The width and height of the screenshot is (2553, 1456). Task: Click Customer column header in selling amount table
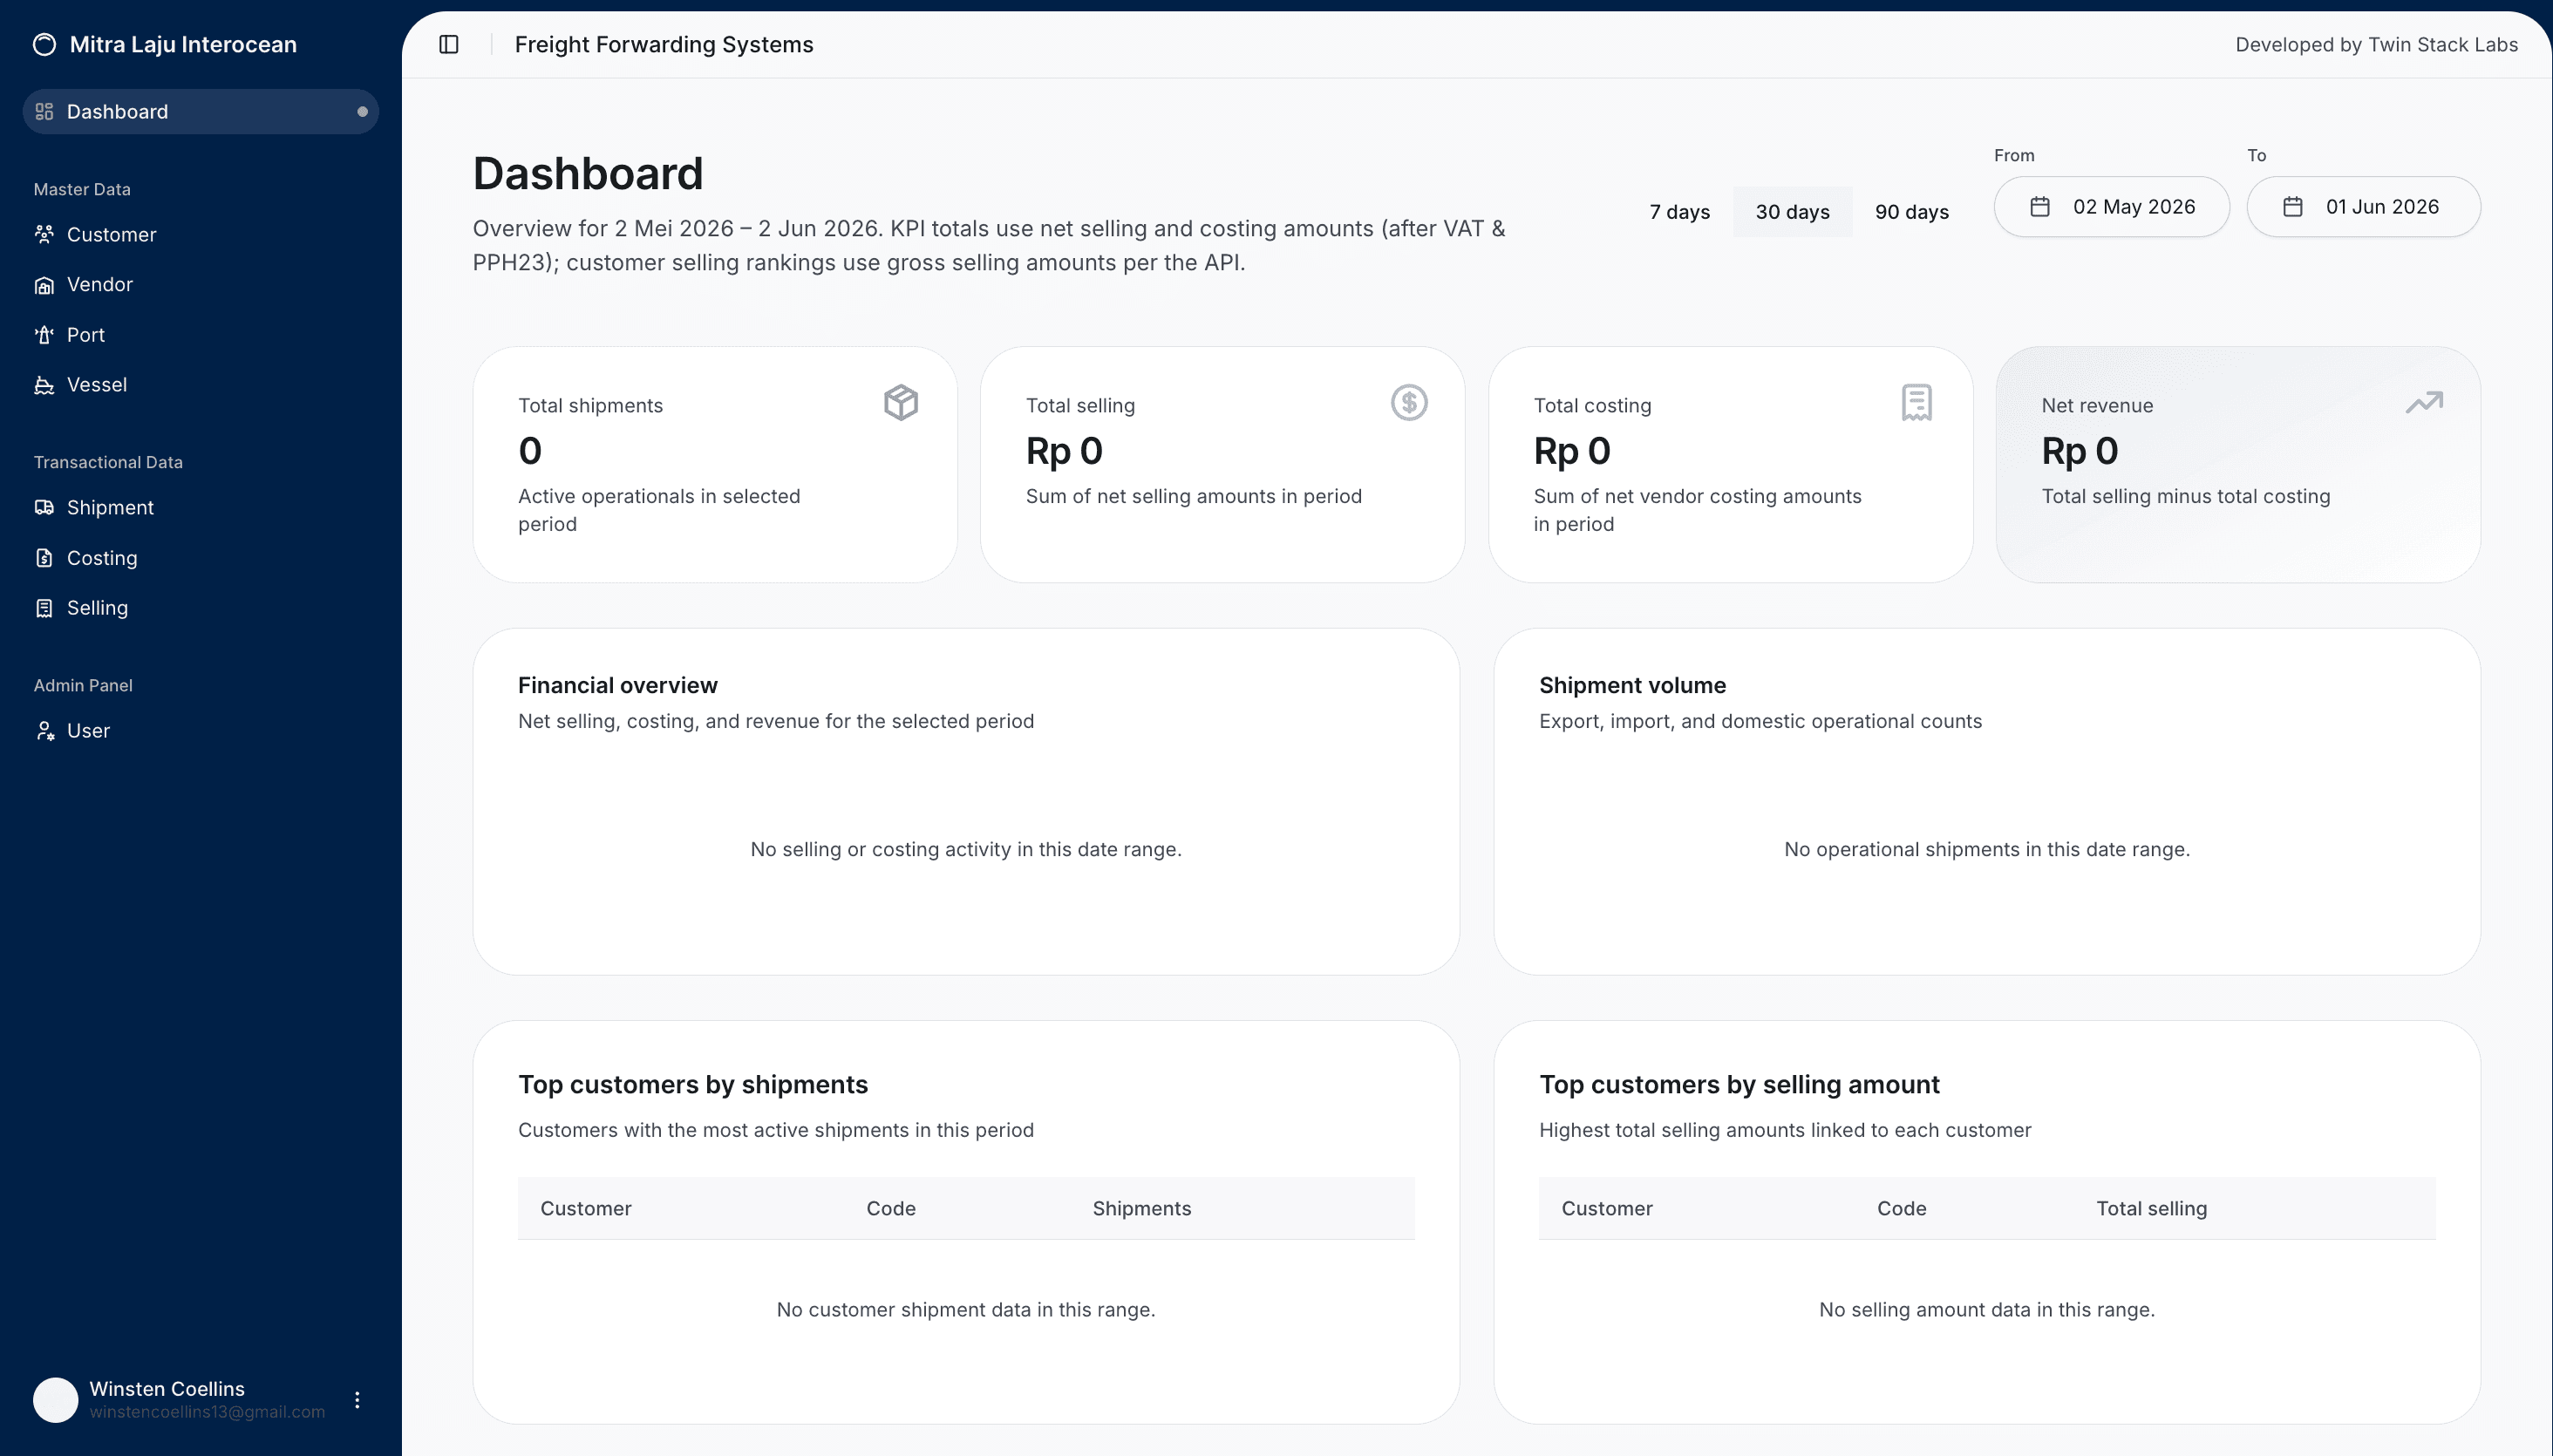pyautogui.click(x=1607, y=1208)
